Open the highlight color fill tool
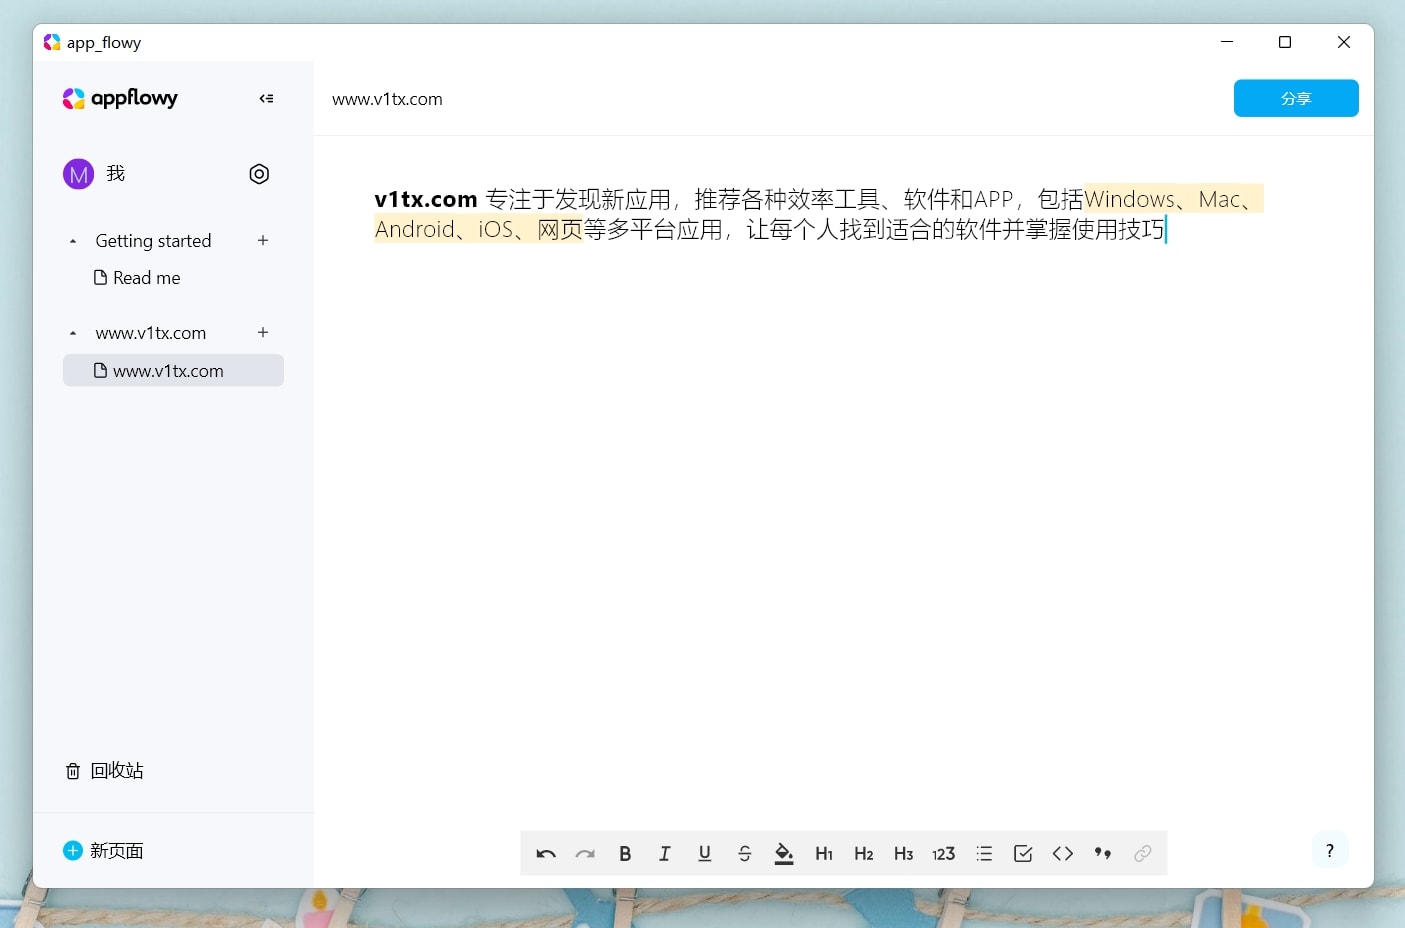The height and width of the screenshot is (928, 1405). click(784, 853)
